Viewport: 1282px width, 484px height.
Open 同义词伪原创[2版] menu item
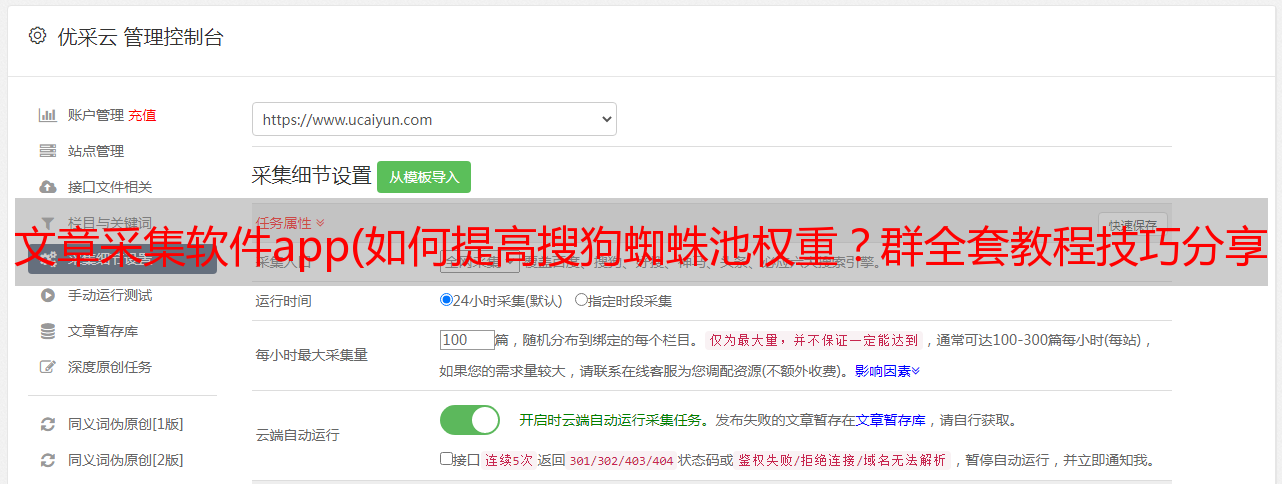point(125,460)
